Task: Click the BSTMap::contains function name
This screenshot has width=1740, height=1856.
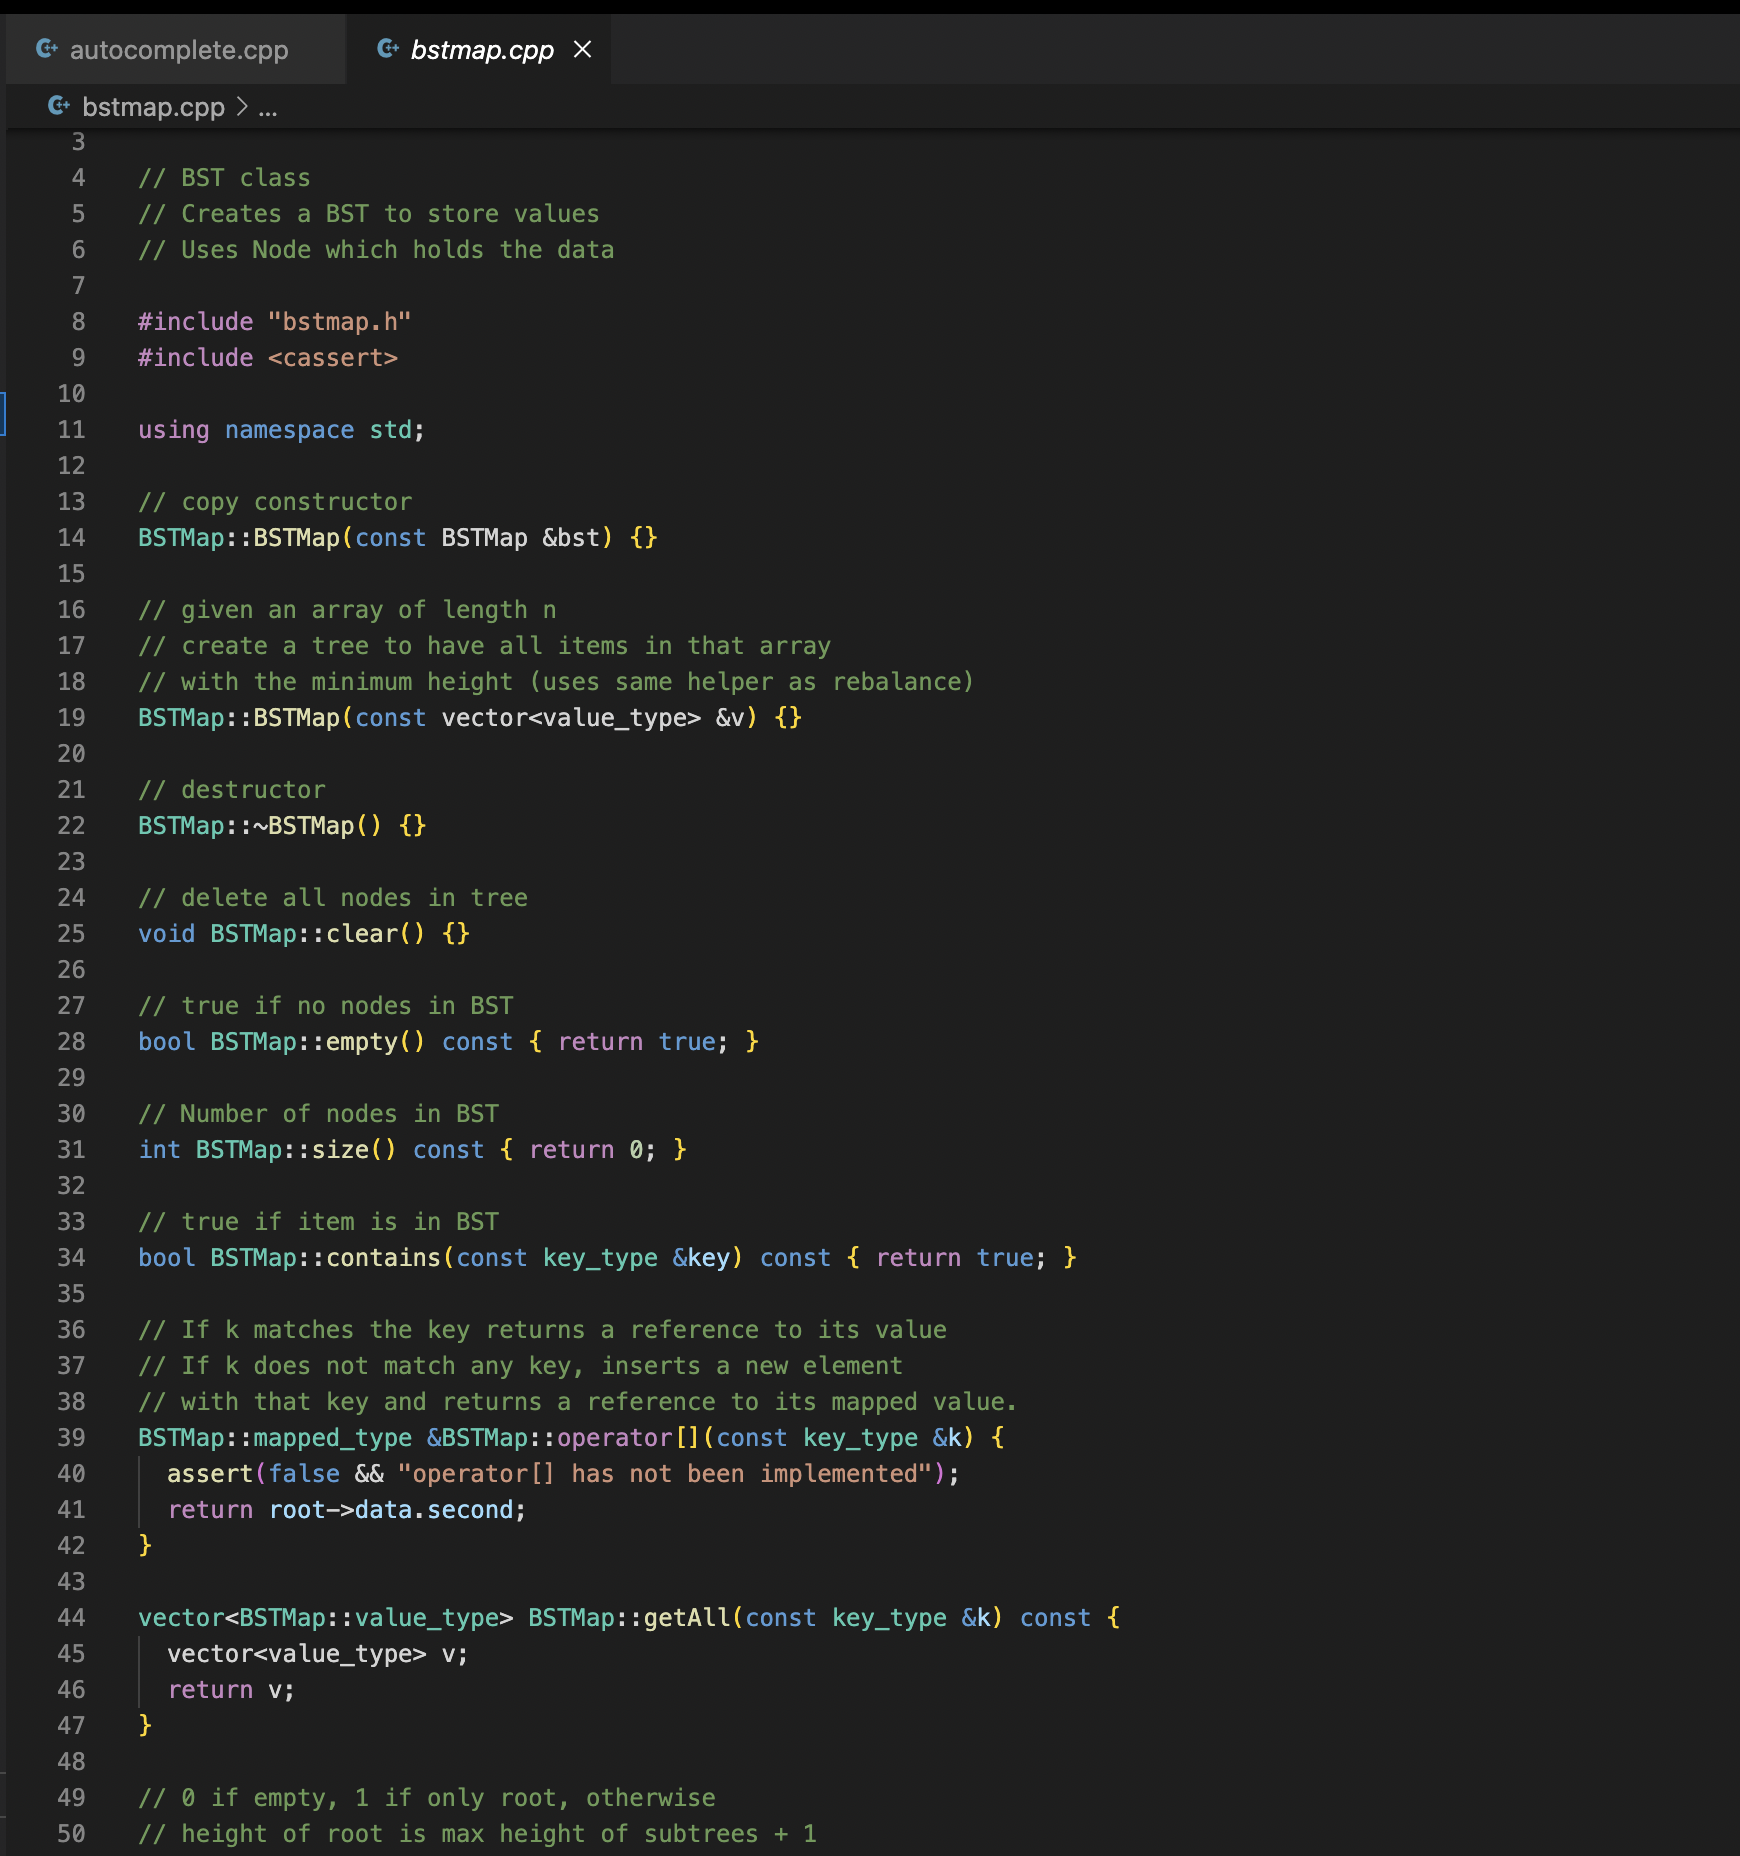Action: (384, 1257)
